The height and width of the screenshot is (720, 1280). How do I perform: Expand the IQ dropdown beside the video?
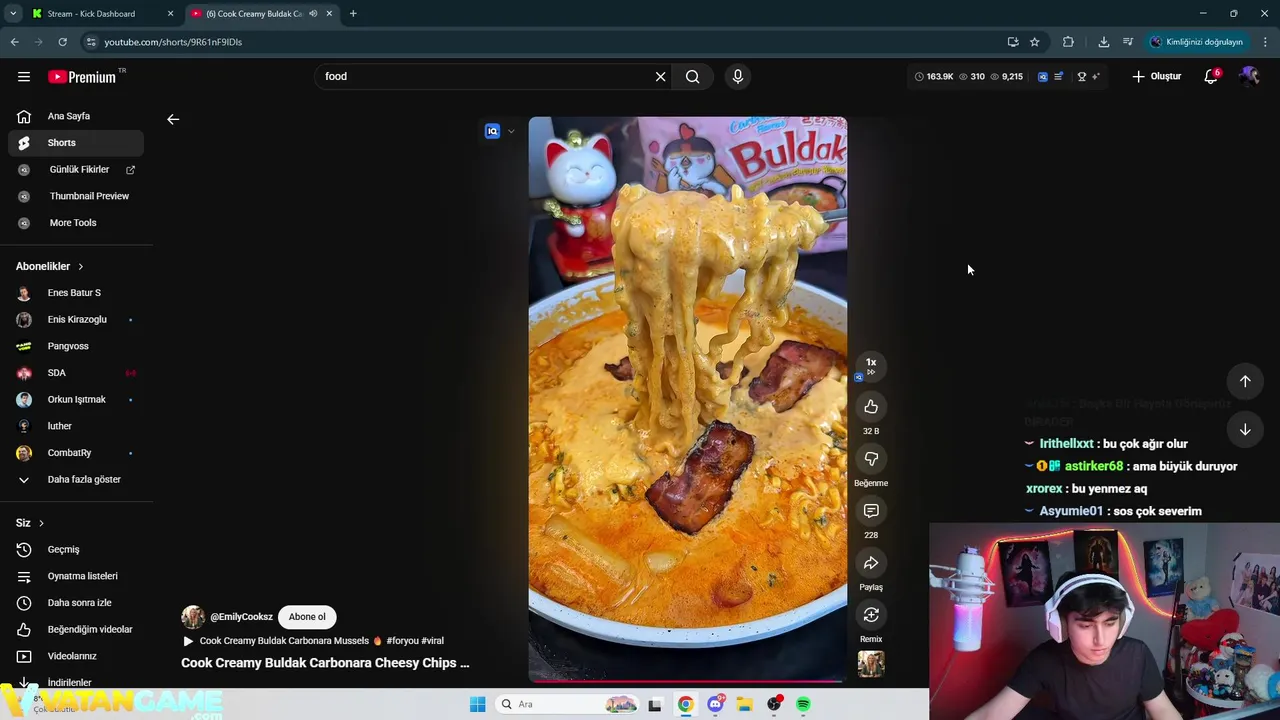pos(511,131)
